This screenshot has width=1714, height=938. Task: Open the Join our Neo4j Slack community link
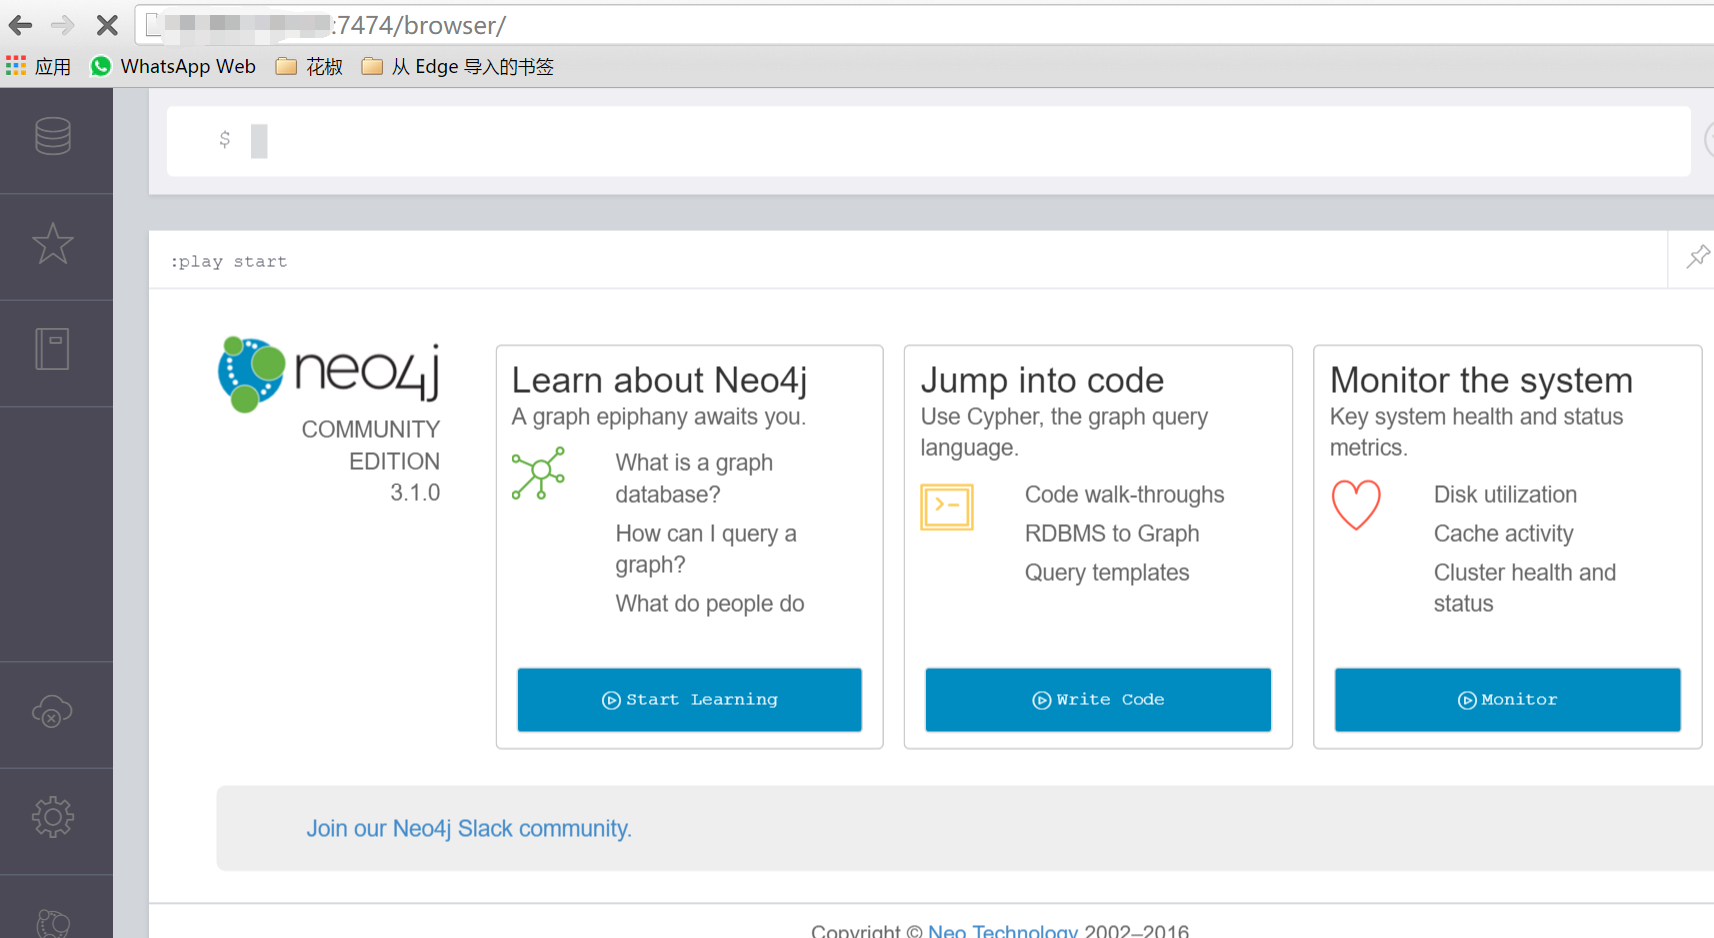[469, 828]
